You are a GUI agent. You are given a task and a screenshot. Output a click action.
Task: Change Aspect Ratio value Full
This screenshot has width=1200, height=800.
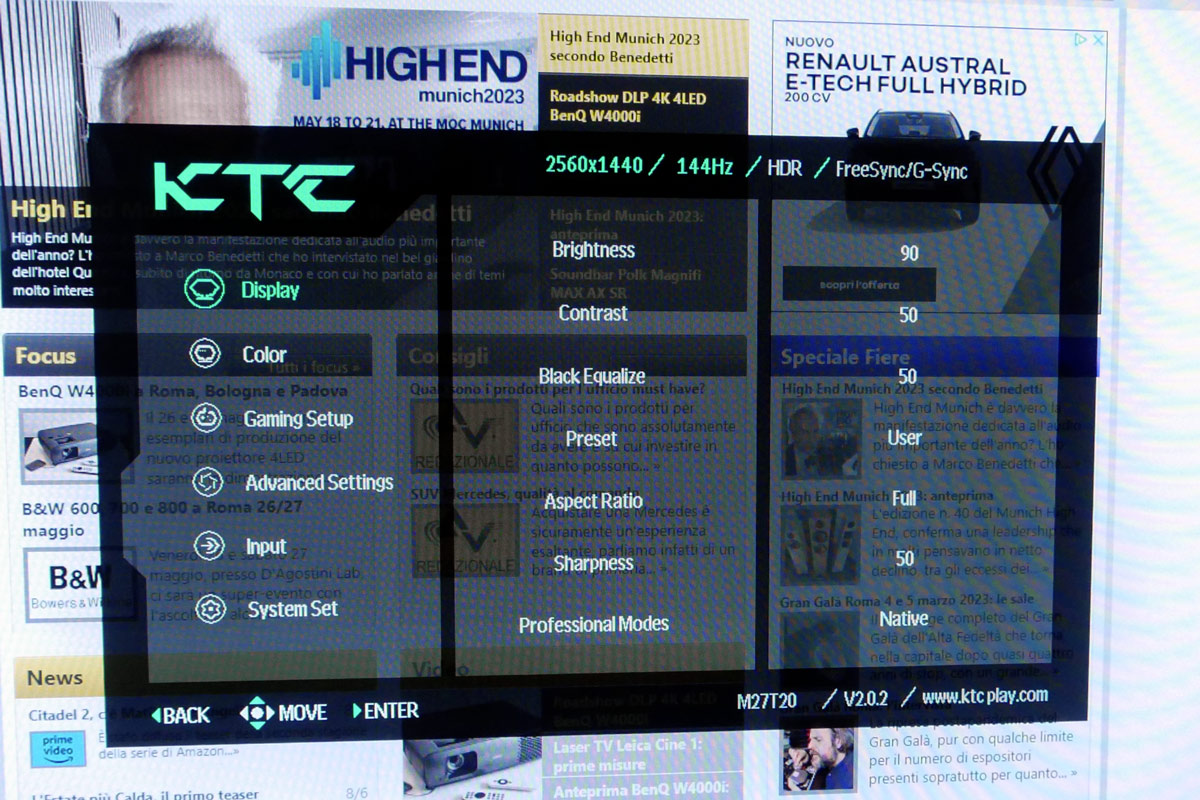[905, 498]
